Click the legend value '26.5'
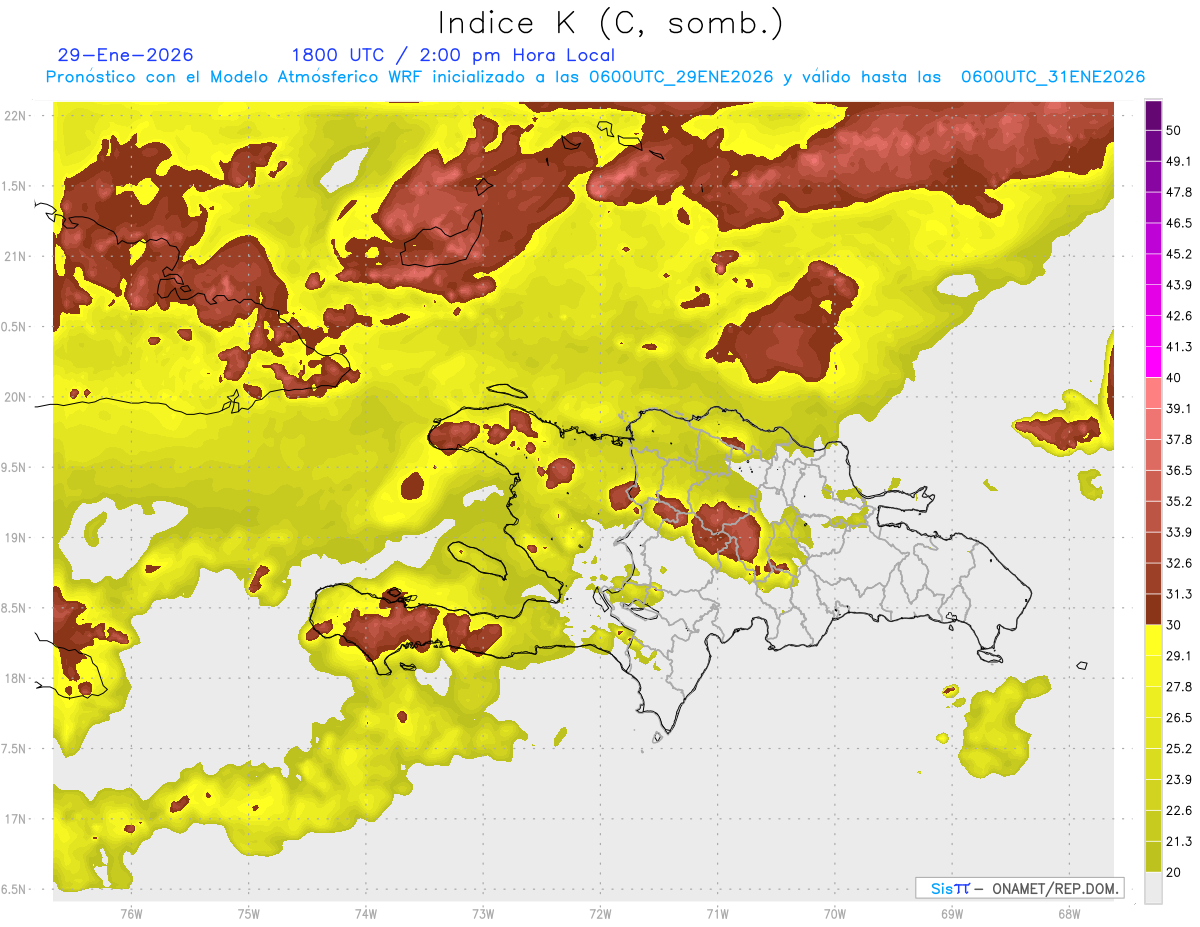 tap(1179, 718)
